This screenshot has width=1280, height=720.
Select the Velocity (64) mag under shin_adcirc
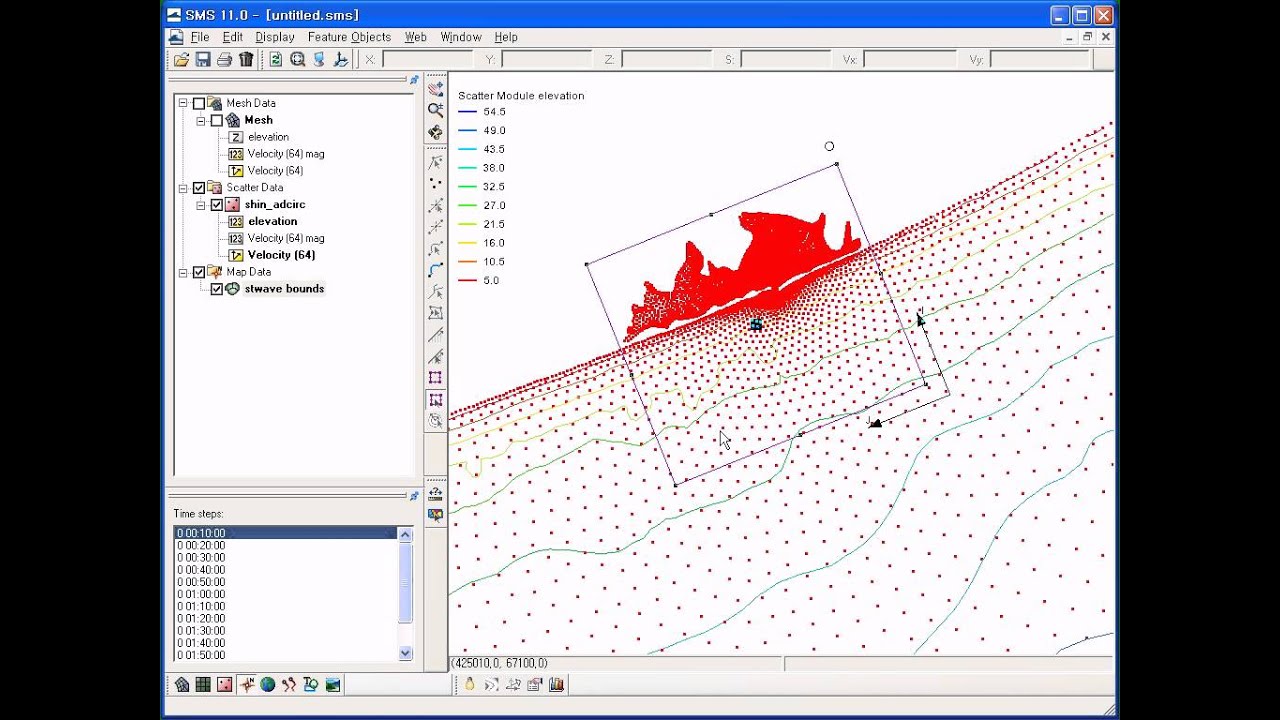(286, 238)
